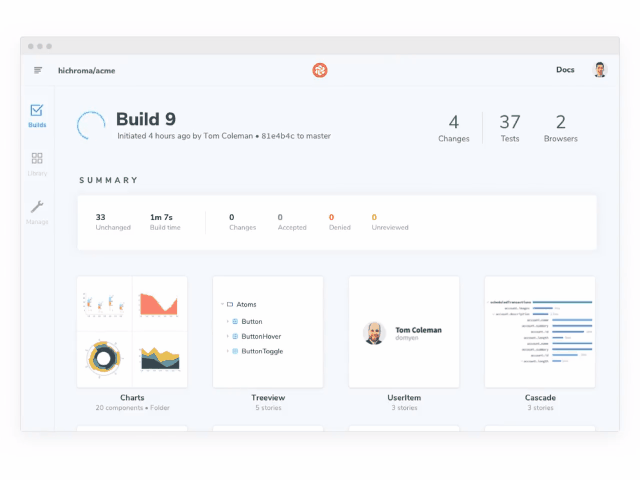Expand the Button tree item
The width and height of the screenshot is (640, 480).
point(228,321)
